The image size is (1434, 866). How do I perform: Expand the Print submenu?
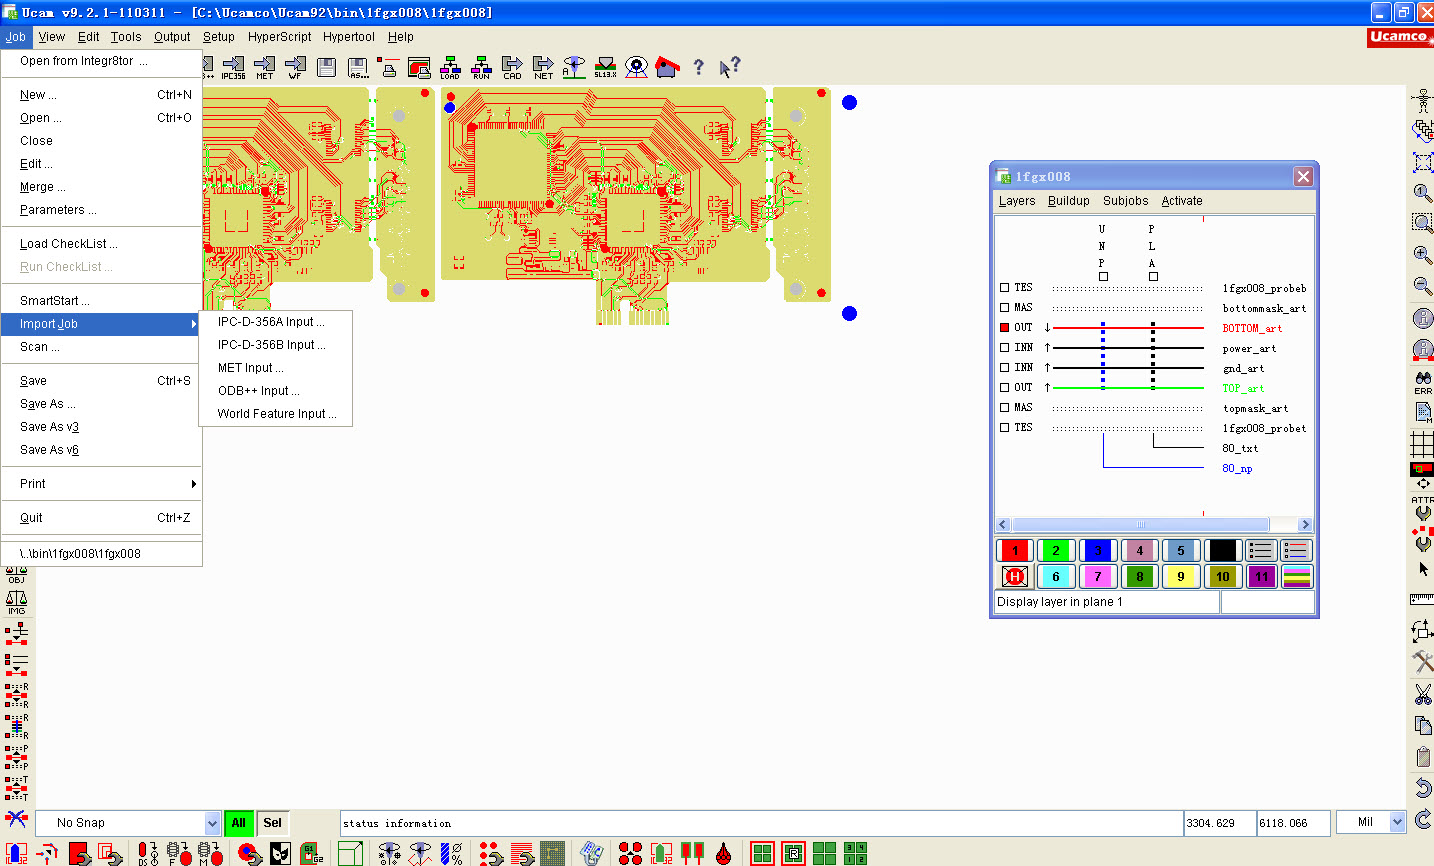[x=102, y=483]
